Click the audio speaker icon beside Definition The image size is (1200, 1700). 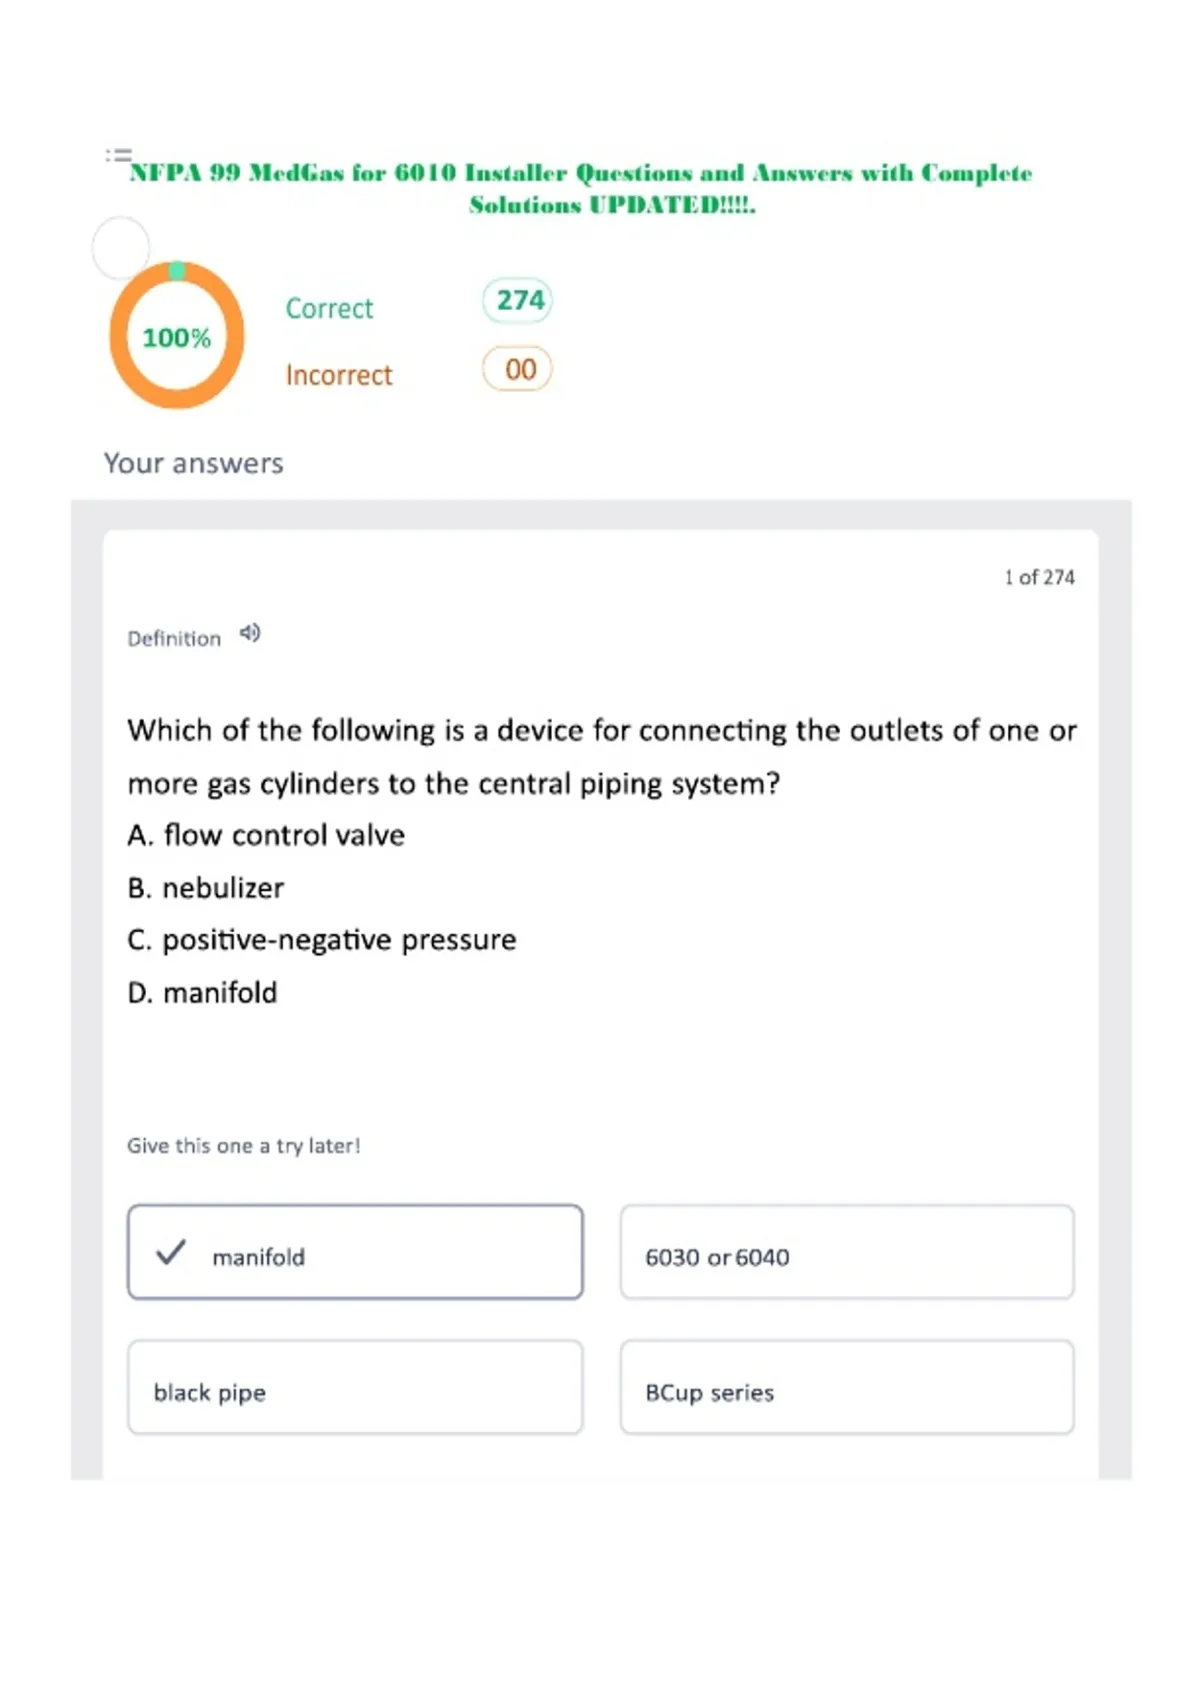click(x=250, y=633)
